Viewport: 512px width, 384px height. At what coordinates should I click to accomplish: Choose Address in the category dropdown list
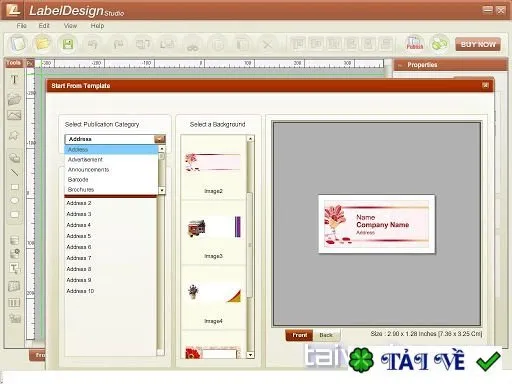click(x=111, y=150)
